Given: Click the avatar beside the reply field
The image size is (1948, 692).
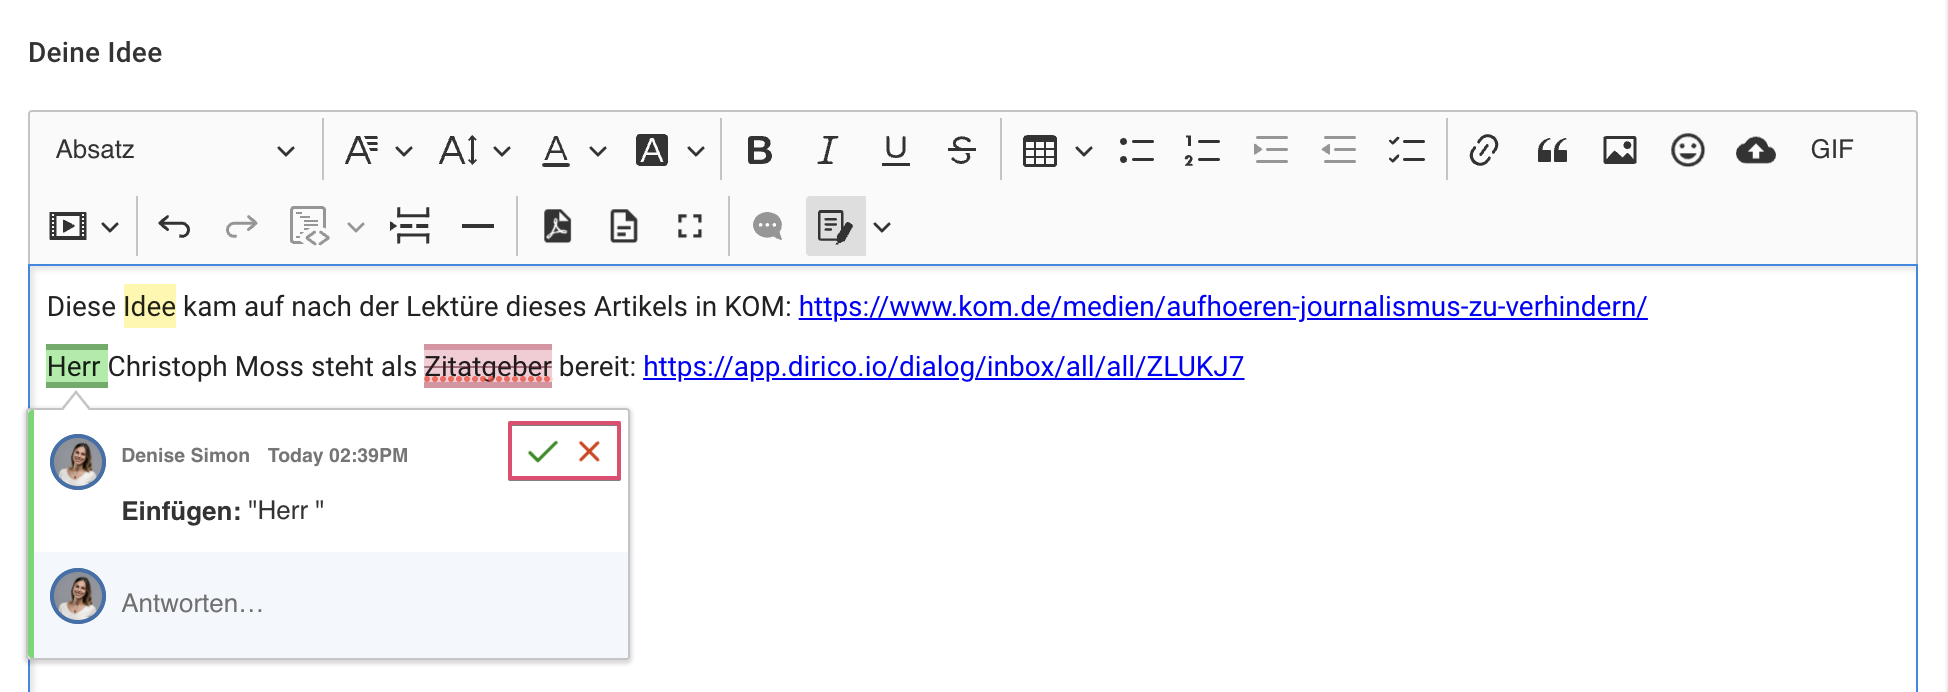Looking at the screenshot, I should click(78, 596).
